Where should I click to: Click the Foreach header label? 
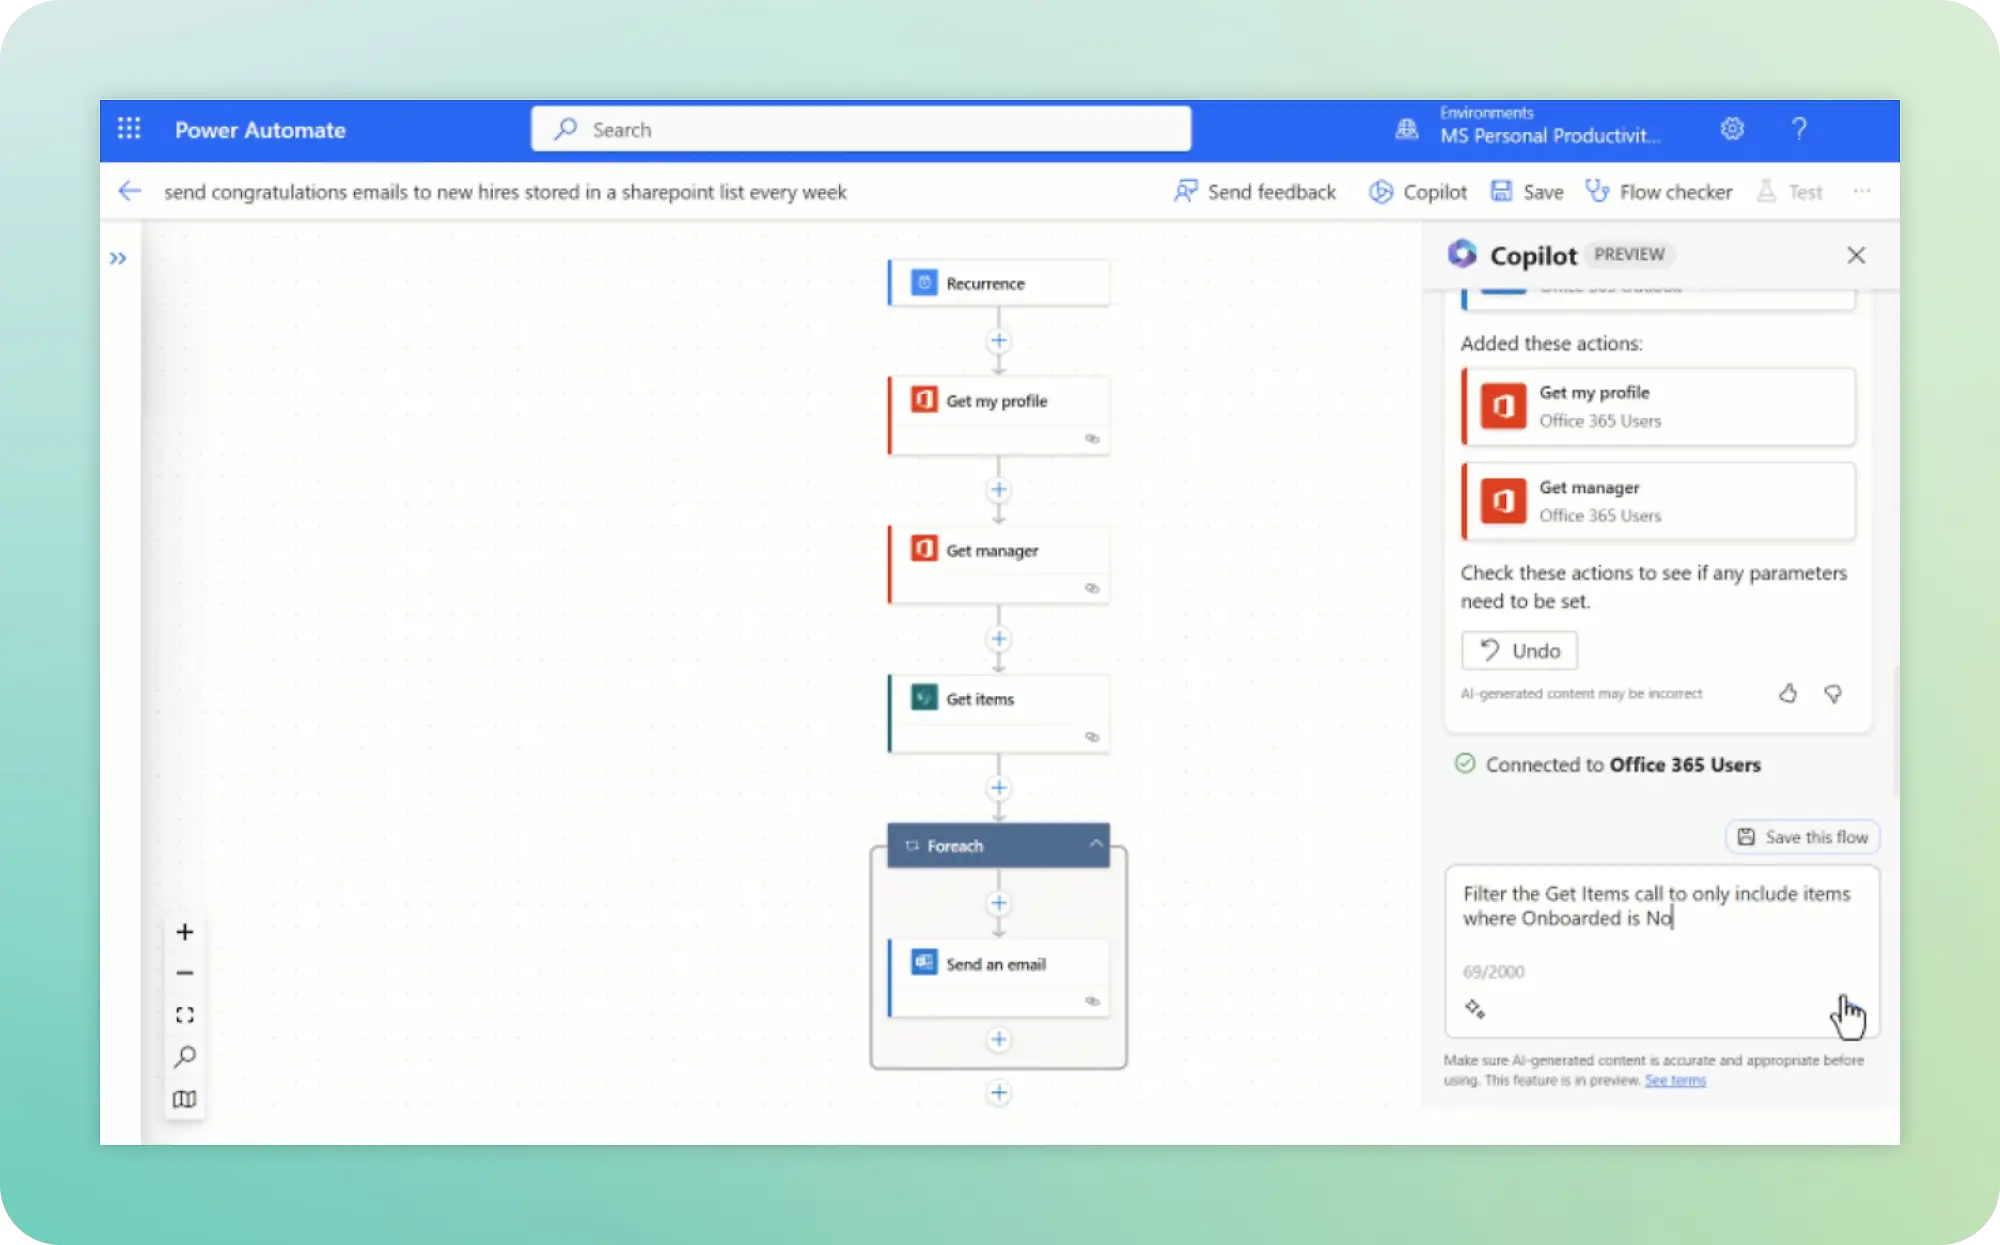(955, 846)
